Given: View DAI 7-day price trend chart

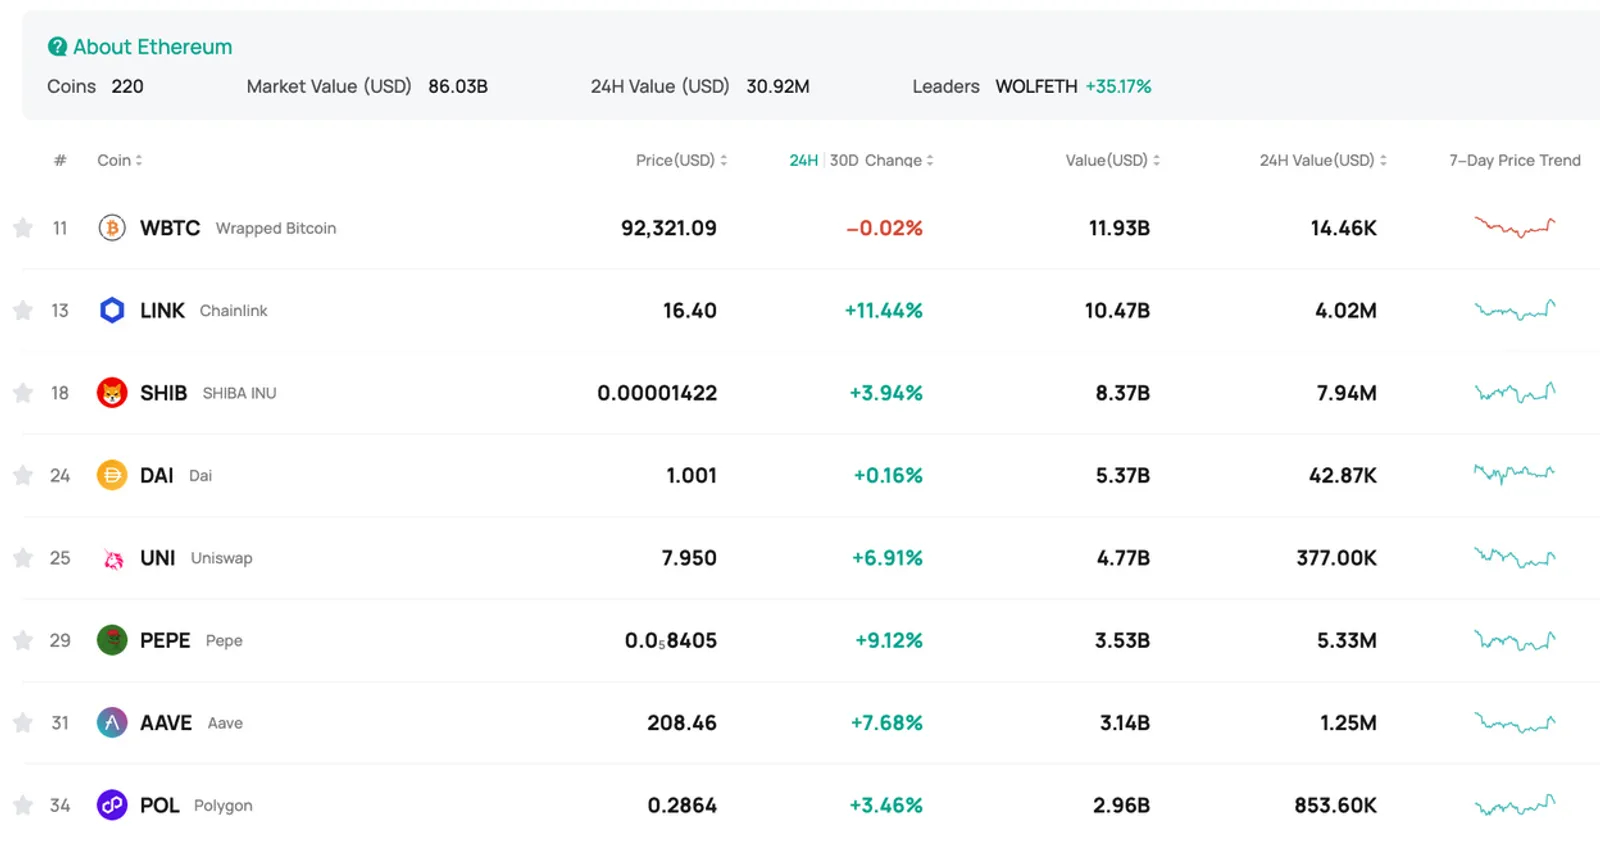Looking at the screenshot, I should (1514, 473).
